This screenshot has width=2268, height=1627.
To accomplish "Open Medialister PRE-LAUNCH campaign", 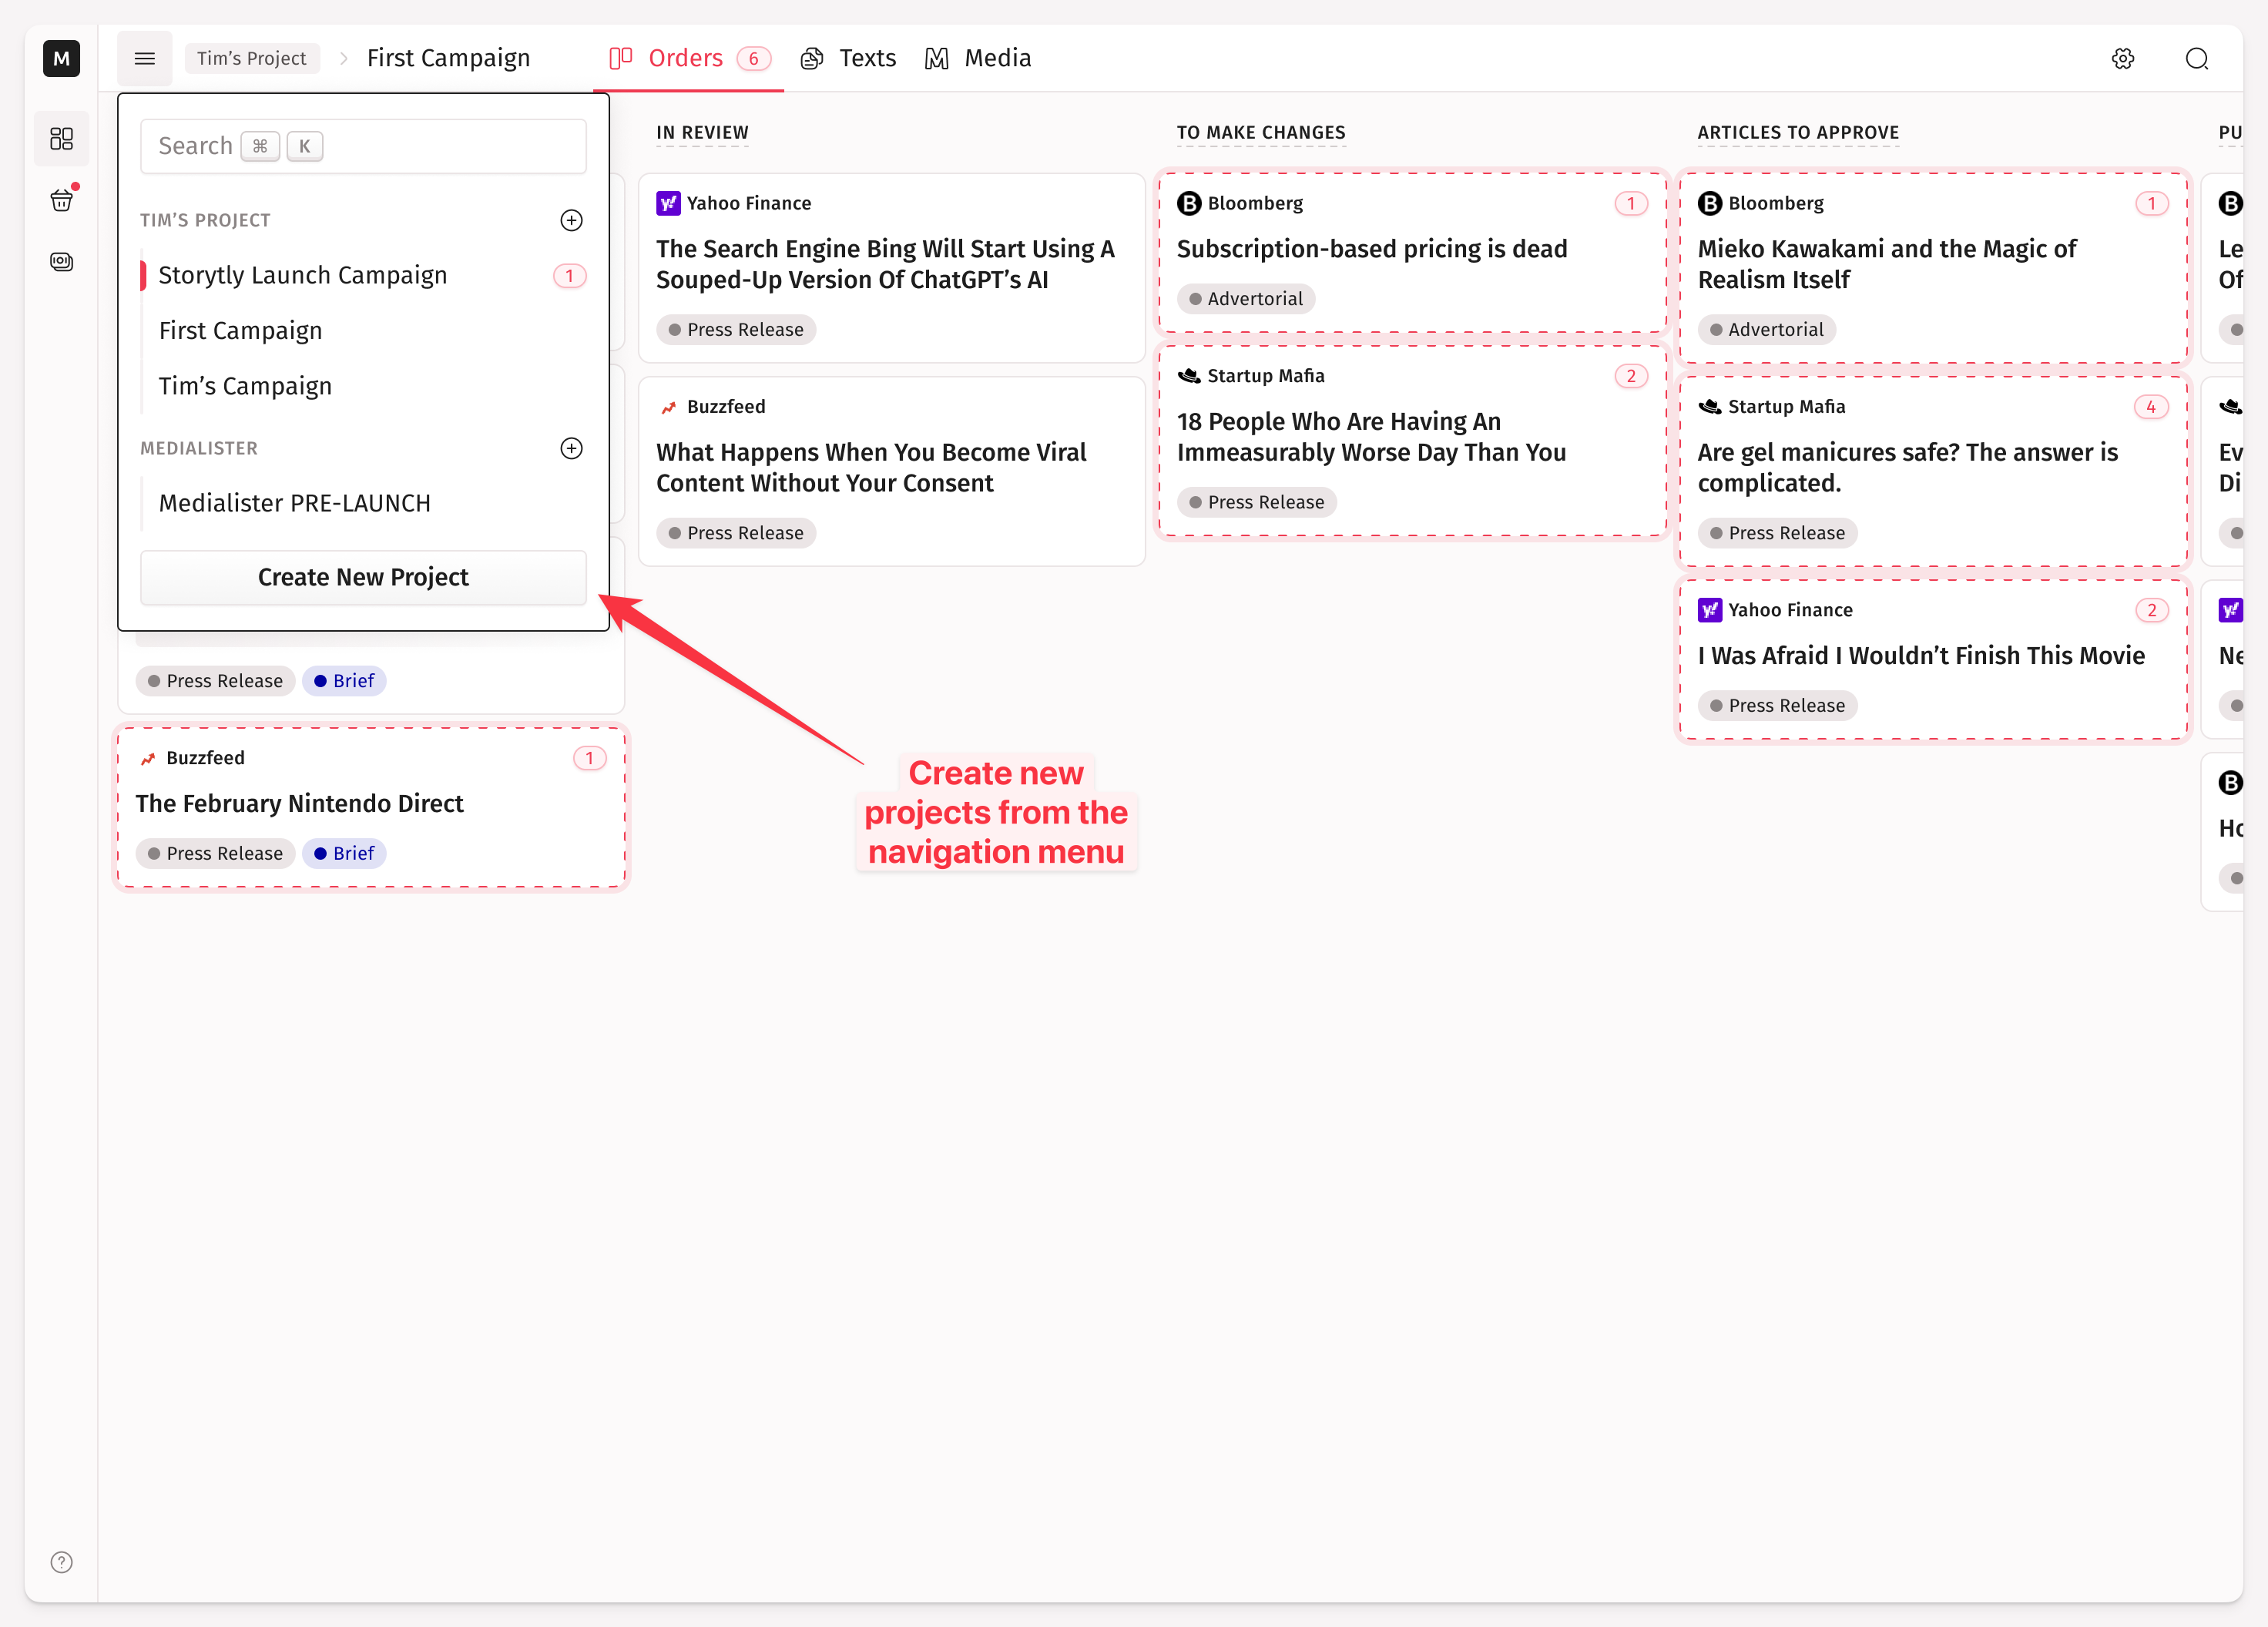I will 294,503.
